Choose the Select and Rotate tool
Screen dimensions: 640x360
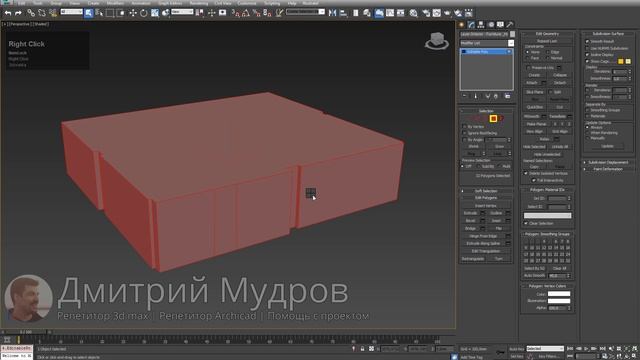coord(144,13)
